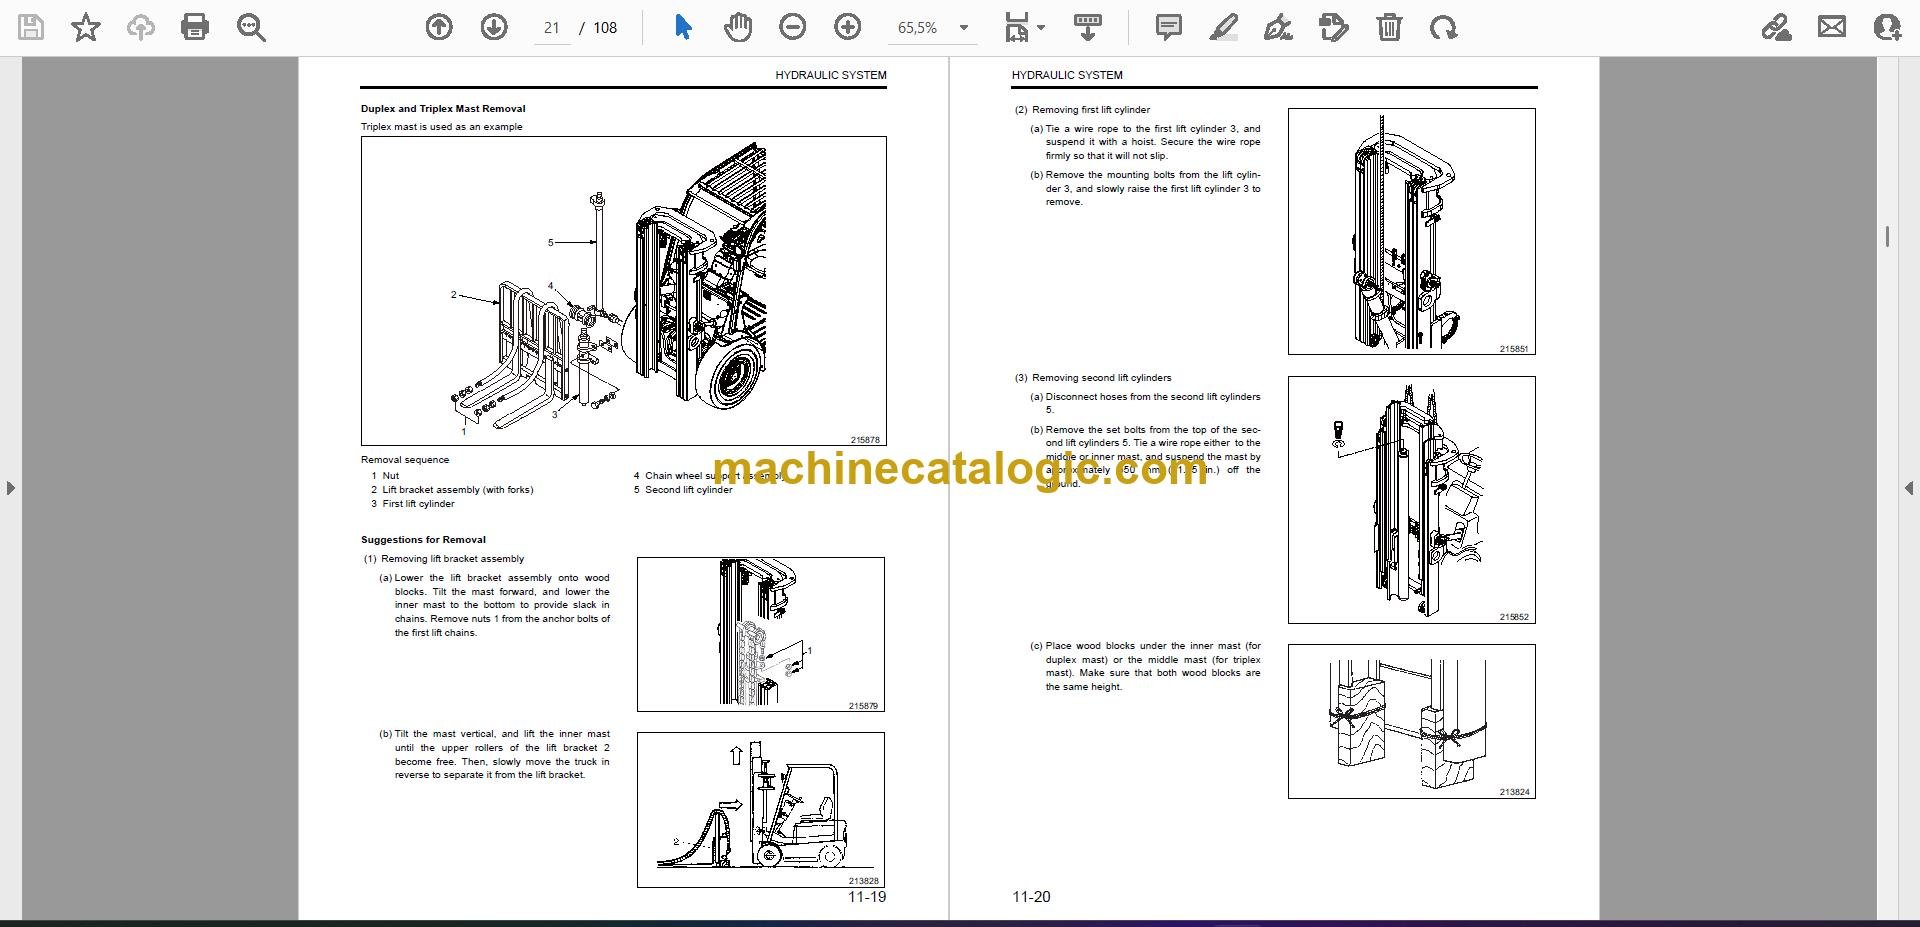Open the sign document tool

tap(1278, 27)
